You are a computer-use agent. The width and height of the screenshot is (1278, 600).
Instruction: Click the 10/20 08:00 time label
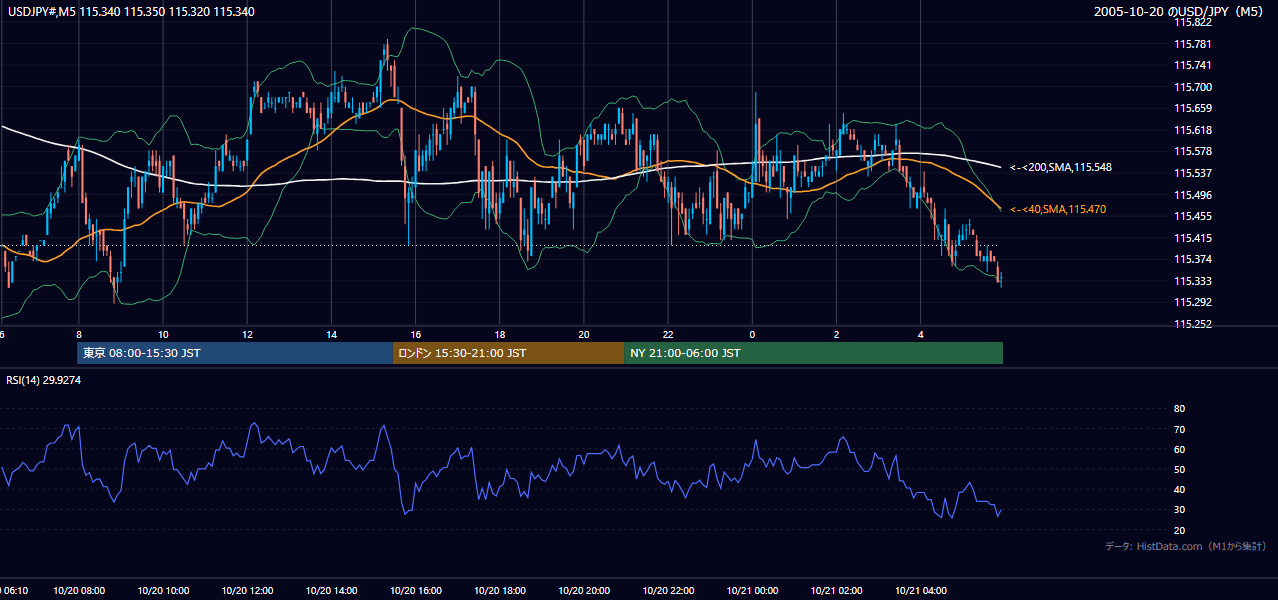point(79,591)
